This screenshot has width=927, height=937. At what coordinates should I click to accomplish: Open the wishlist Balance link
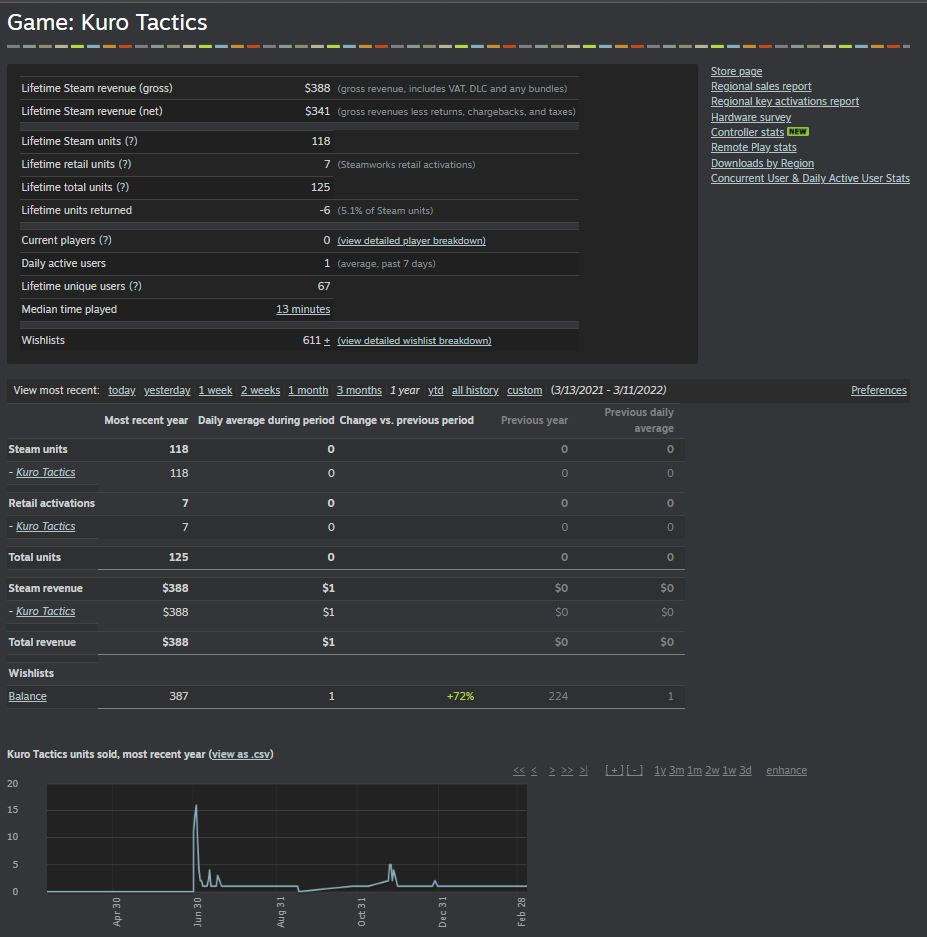(x=27, y=696)
